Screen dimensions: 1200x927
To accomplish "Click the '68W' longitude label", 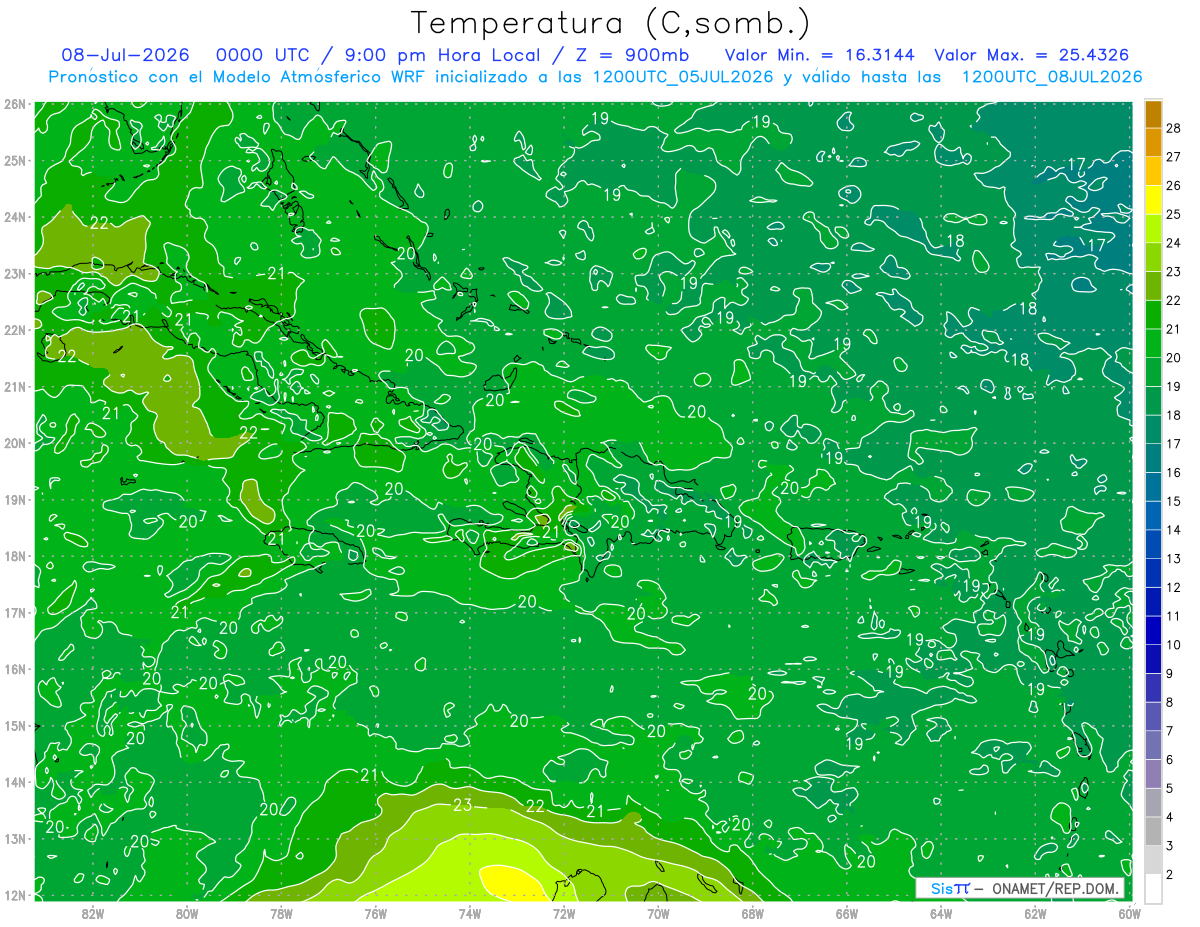I will tap(753, 913).
